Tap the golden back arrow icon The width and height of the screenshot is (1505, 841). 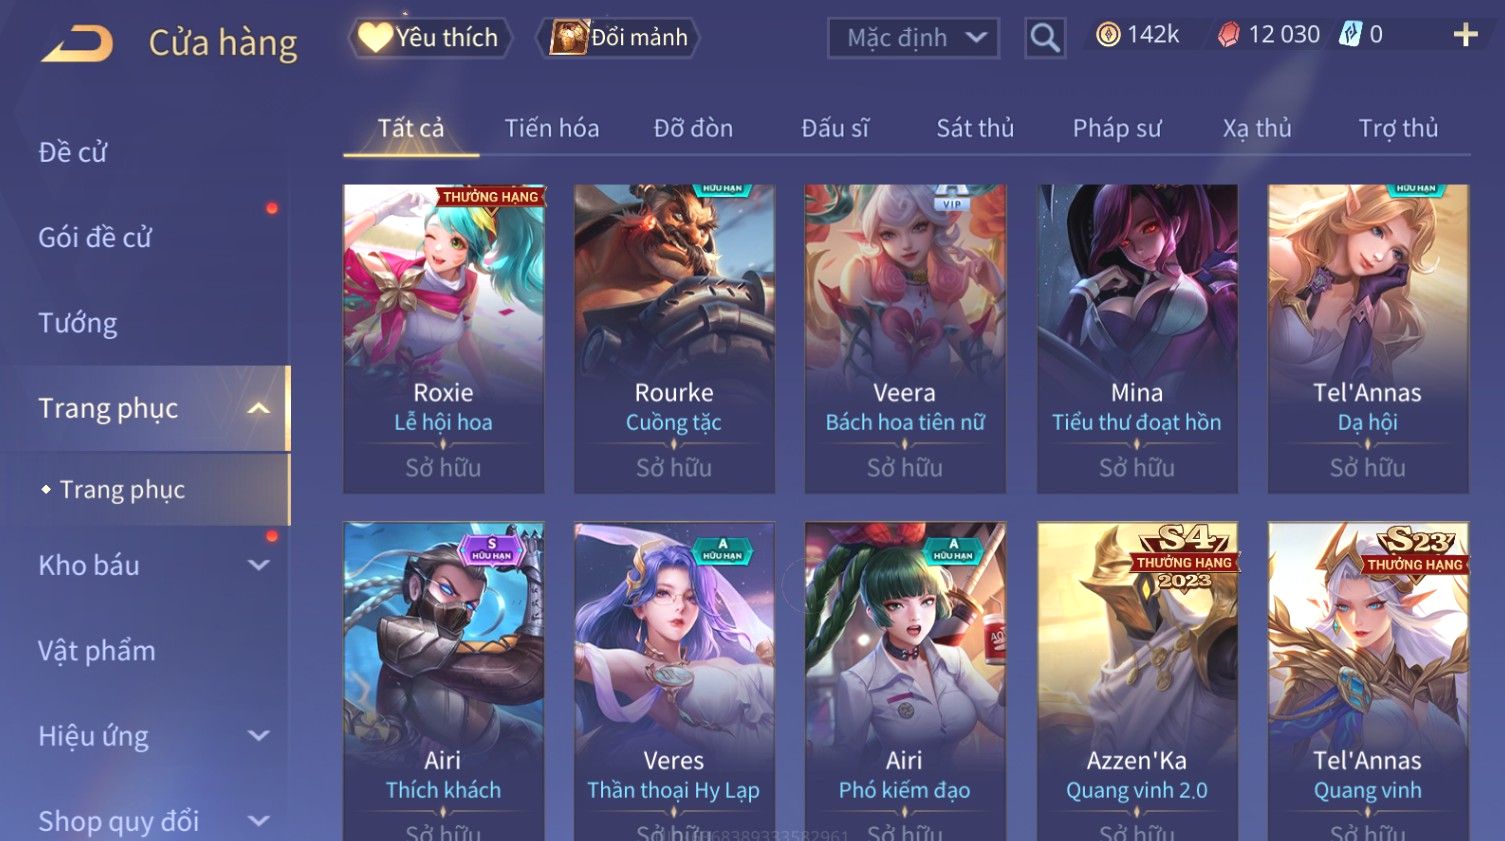coord(77,44)
